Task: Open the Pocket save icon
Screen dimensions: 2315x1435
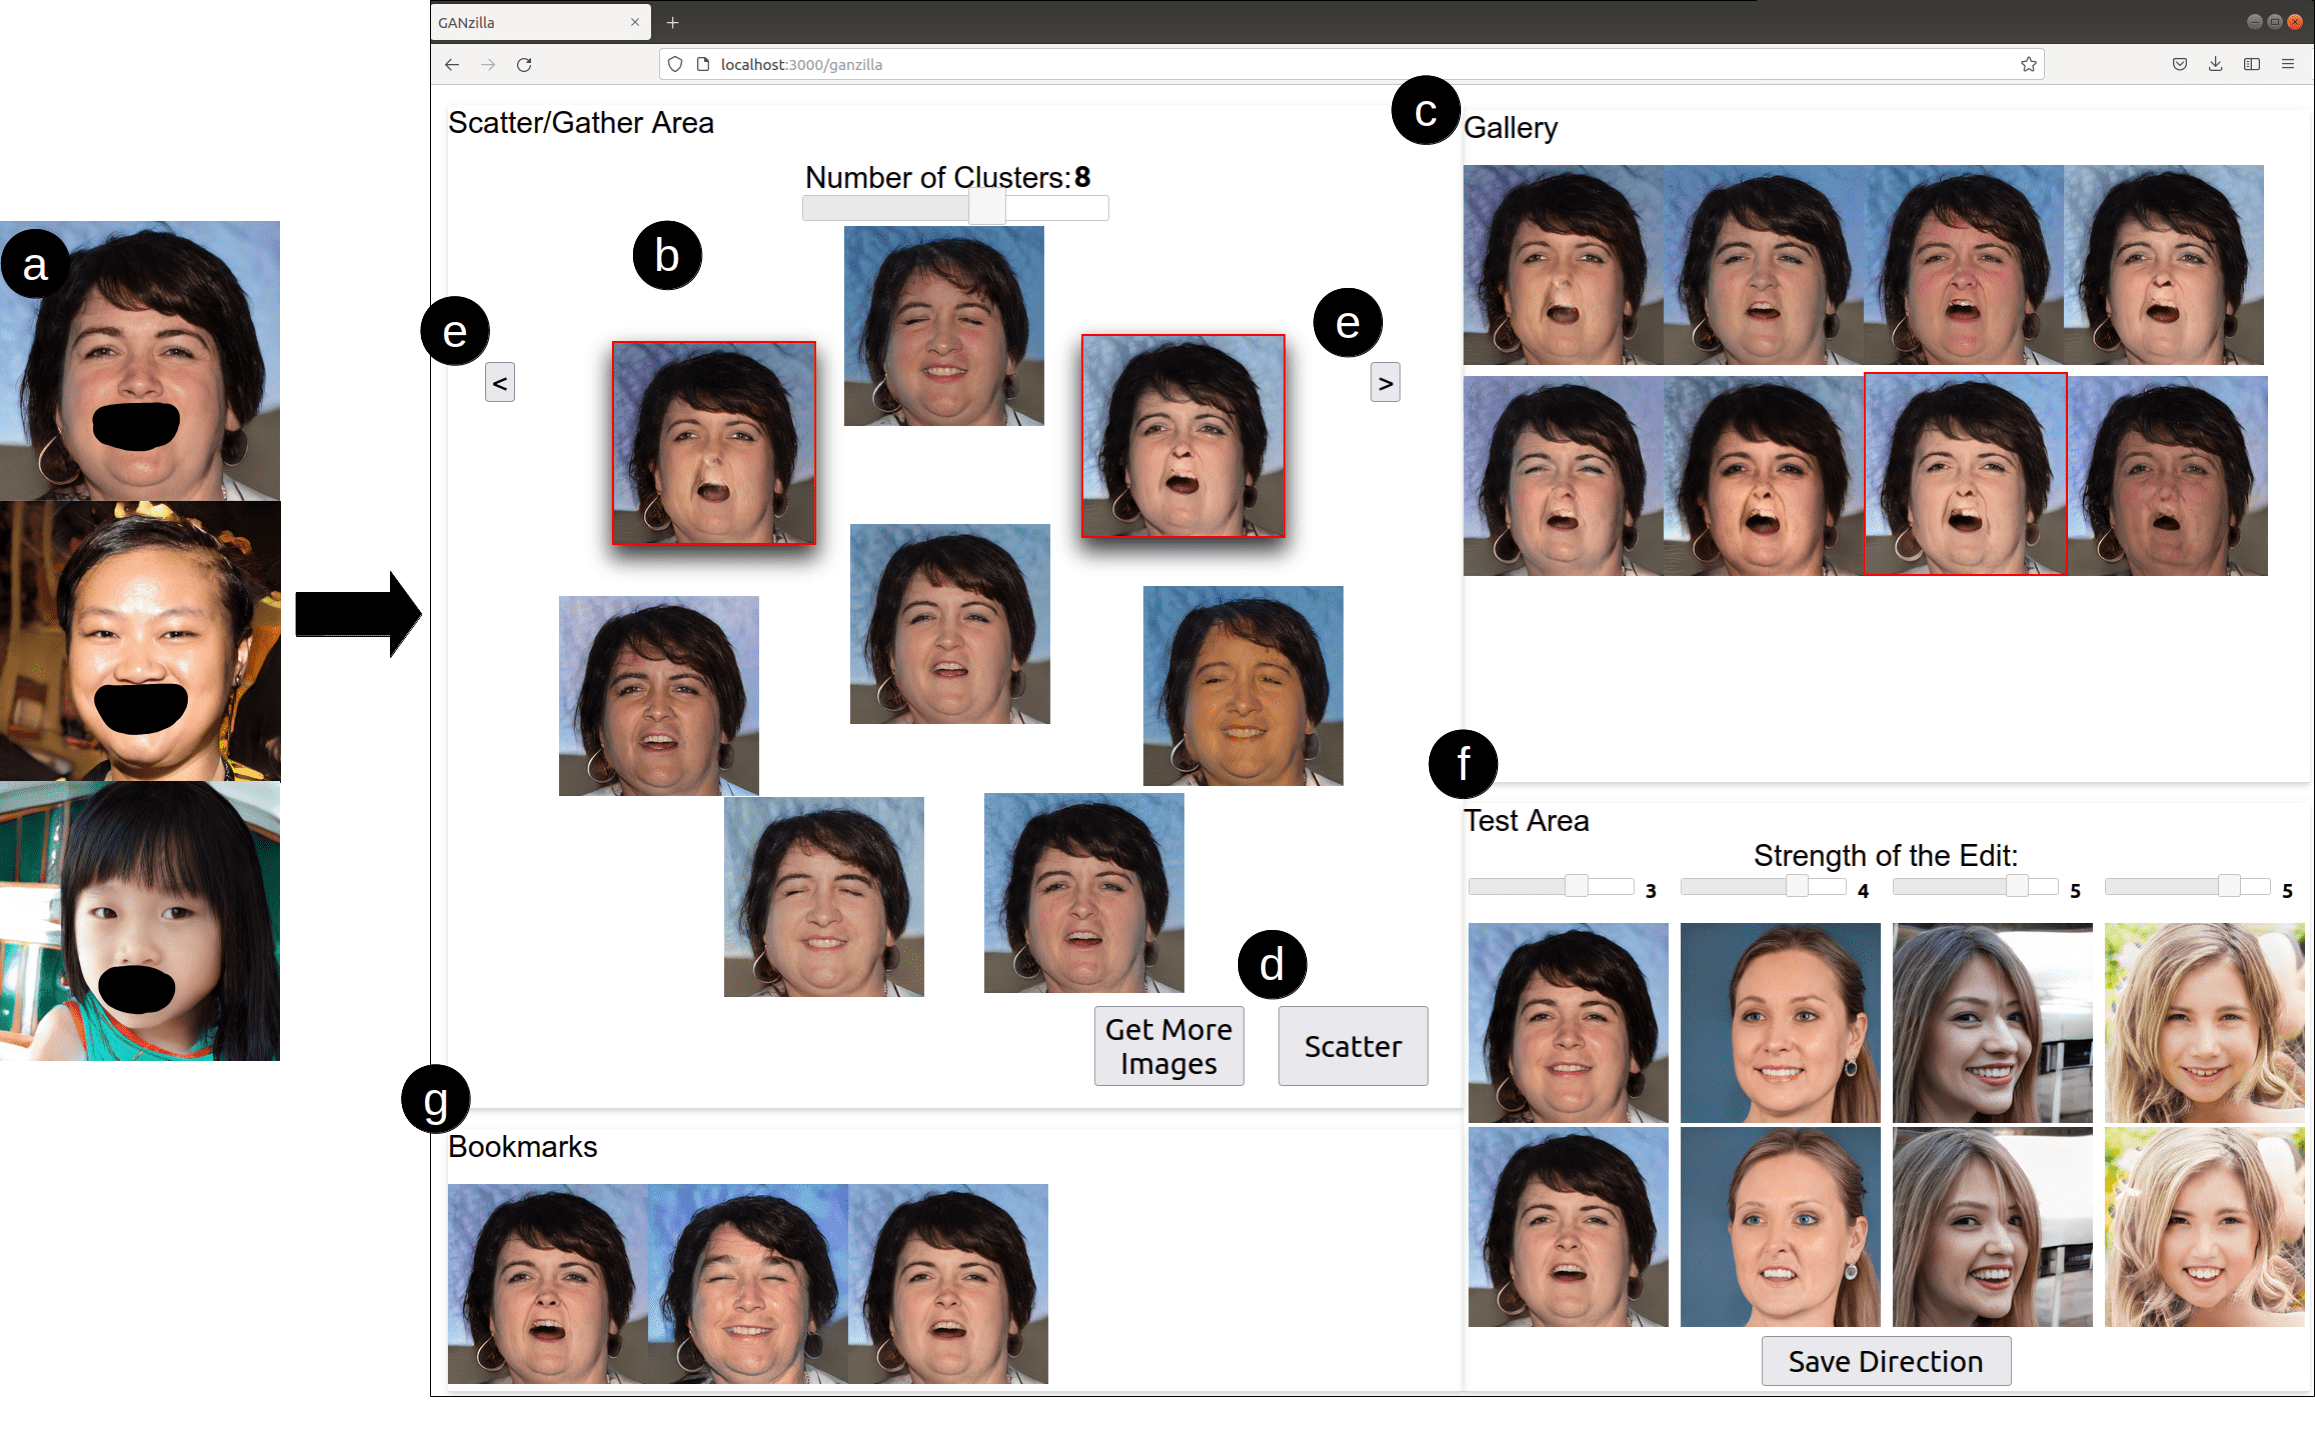Action: [2179, 64]
